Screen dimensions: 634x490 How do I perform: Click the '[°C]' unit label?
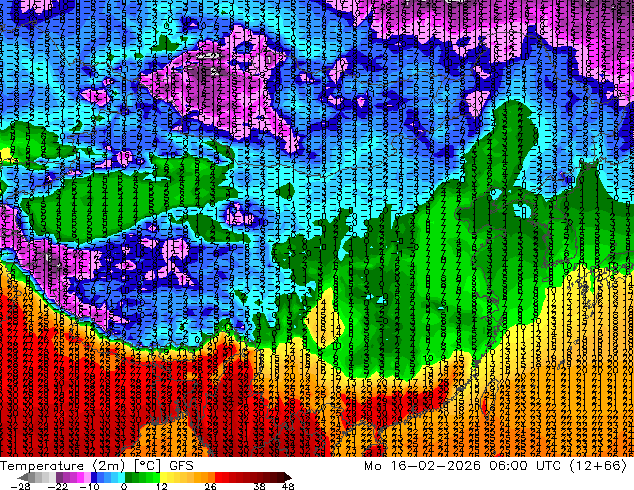point(147,466)
